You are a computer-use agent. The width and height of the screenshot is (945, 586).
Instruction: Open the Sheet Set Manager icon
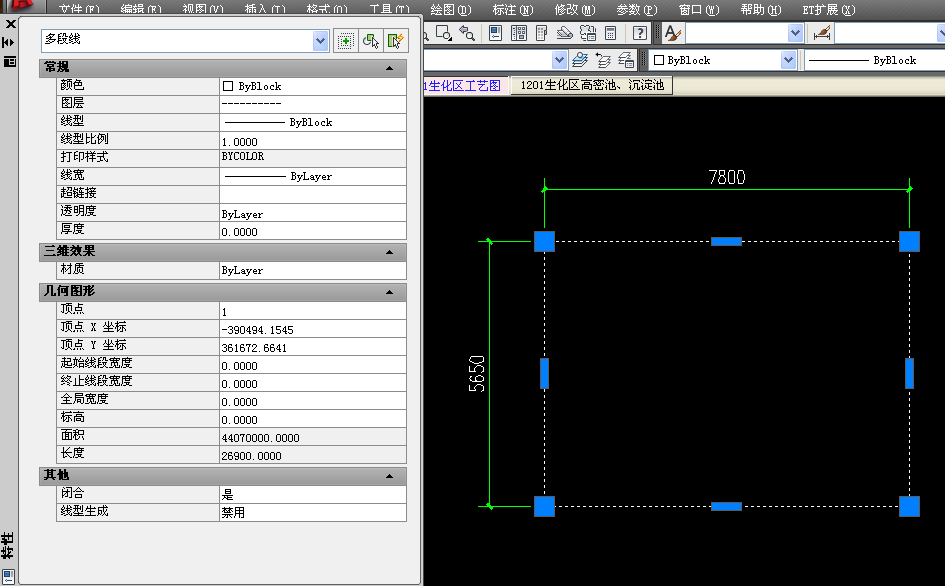tap(565, 33)
